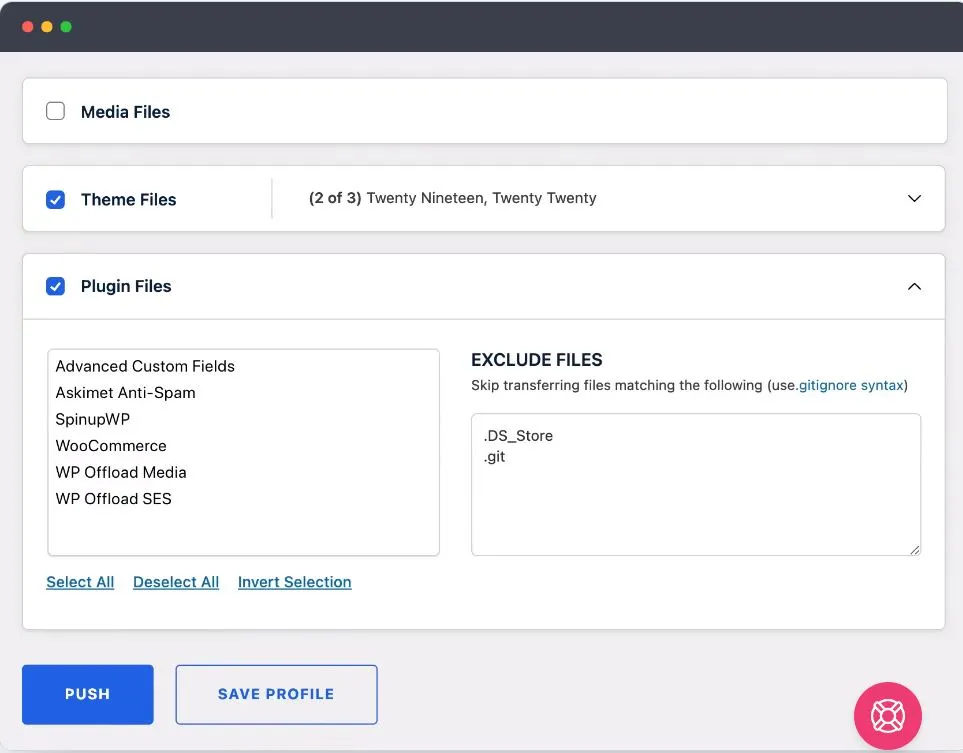Uncheck the Plugin Files checkbox
This screenshot has width=963, height=753.
(x=56, y=286)
